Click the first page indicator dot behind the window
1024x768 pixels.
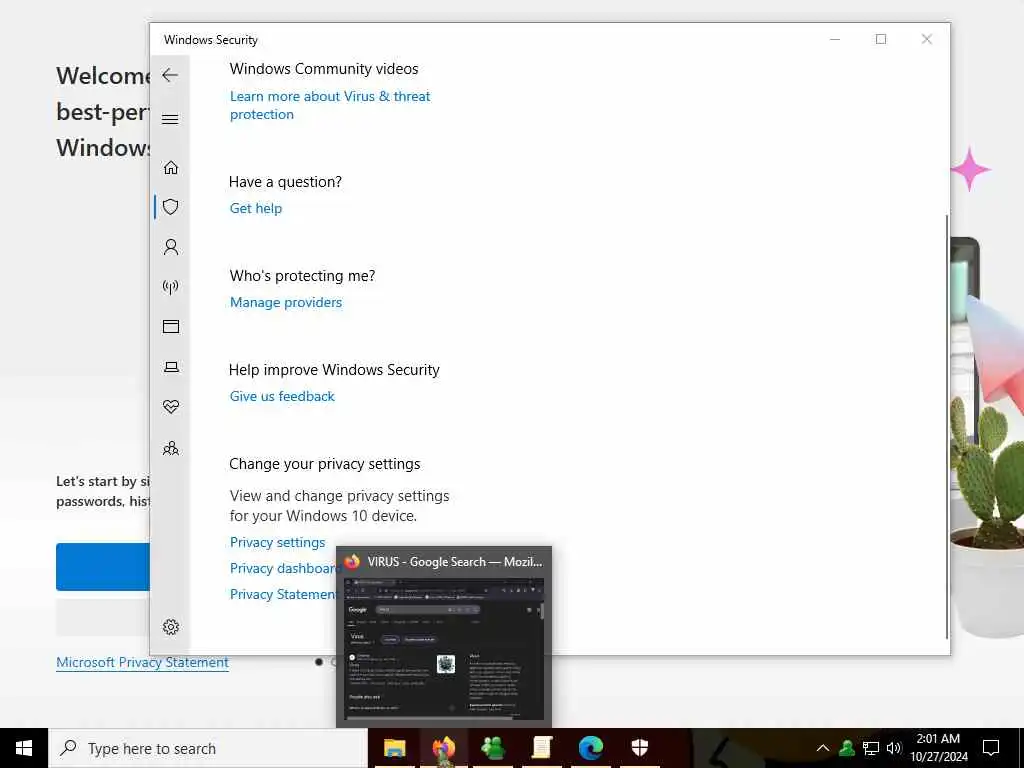point(319,662)
